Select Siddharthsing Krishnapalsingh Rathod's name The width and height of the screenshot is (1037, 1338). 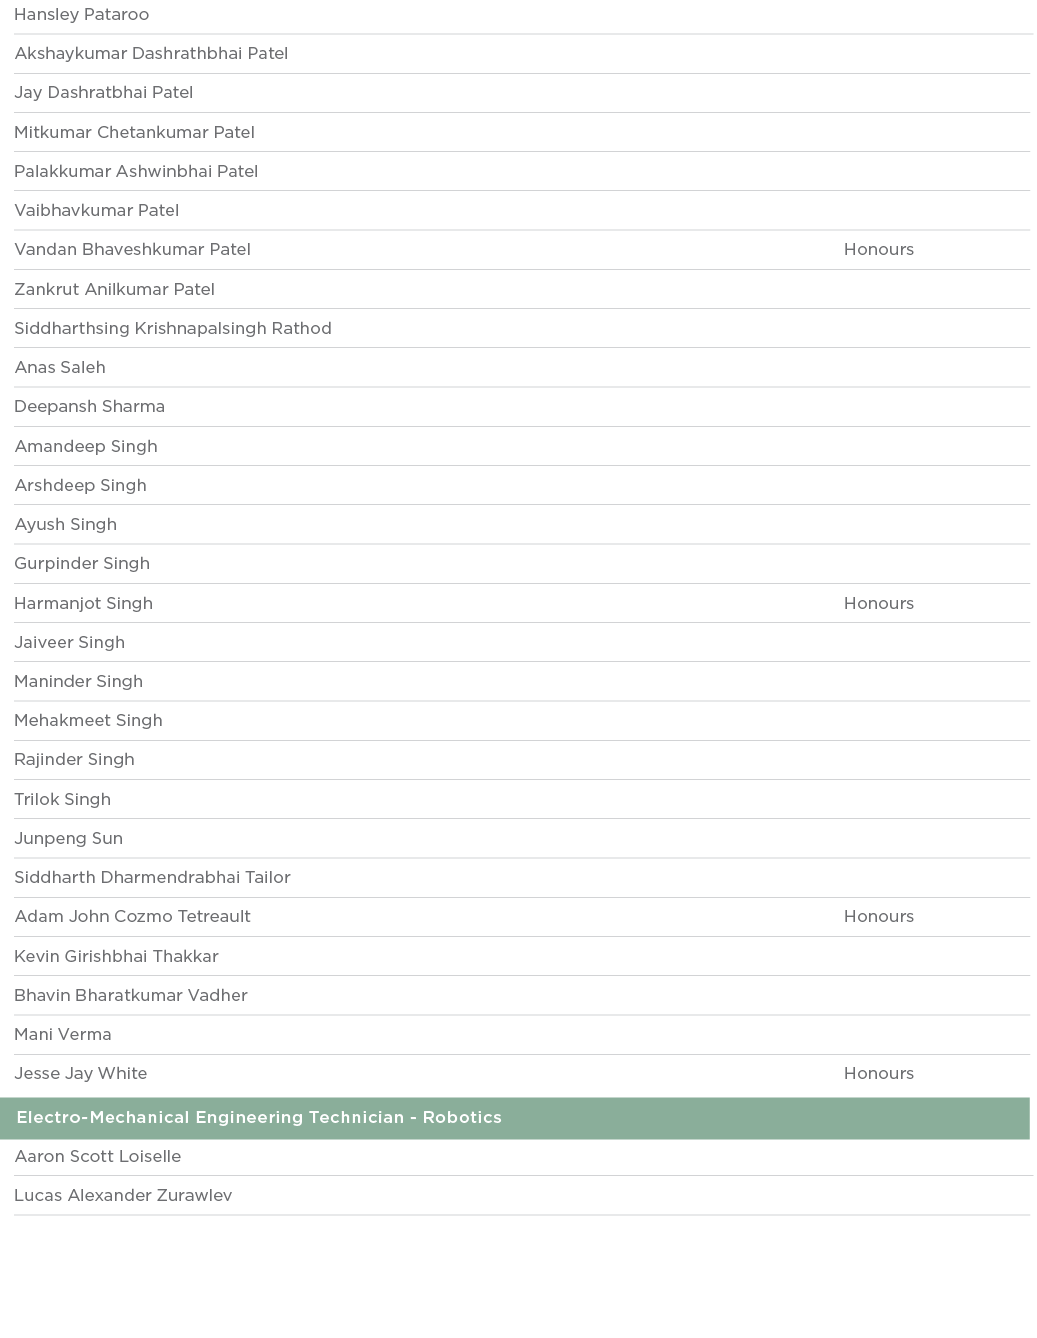point(172,328)
